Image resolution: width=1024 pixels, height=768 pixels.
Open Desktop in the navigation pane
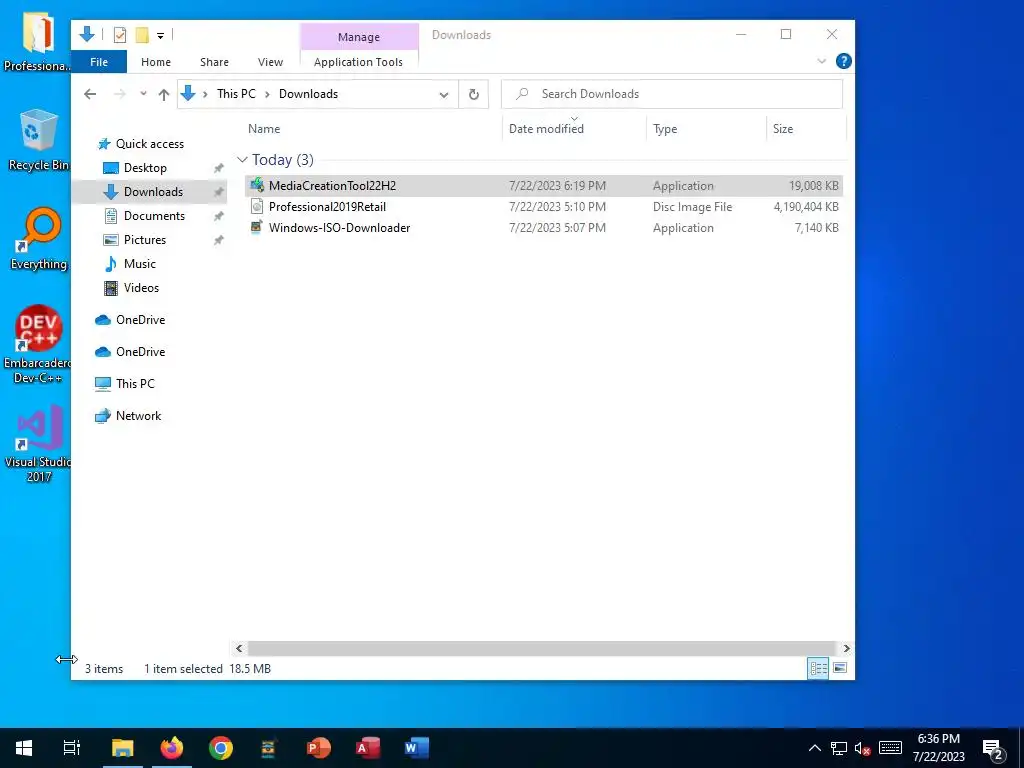145,168
